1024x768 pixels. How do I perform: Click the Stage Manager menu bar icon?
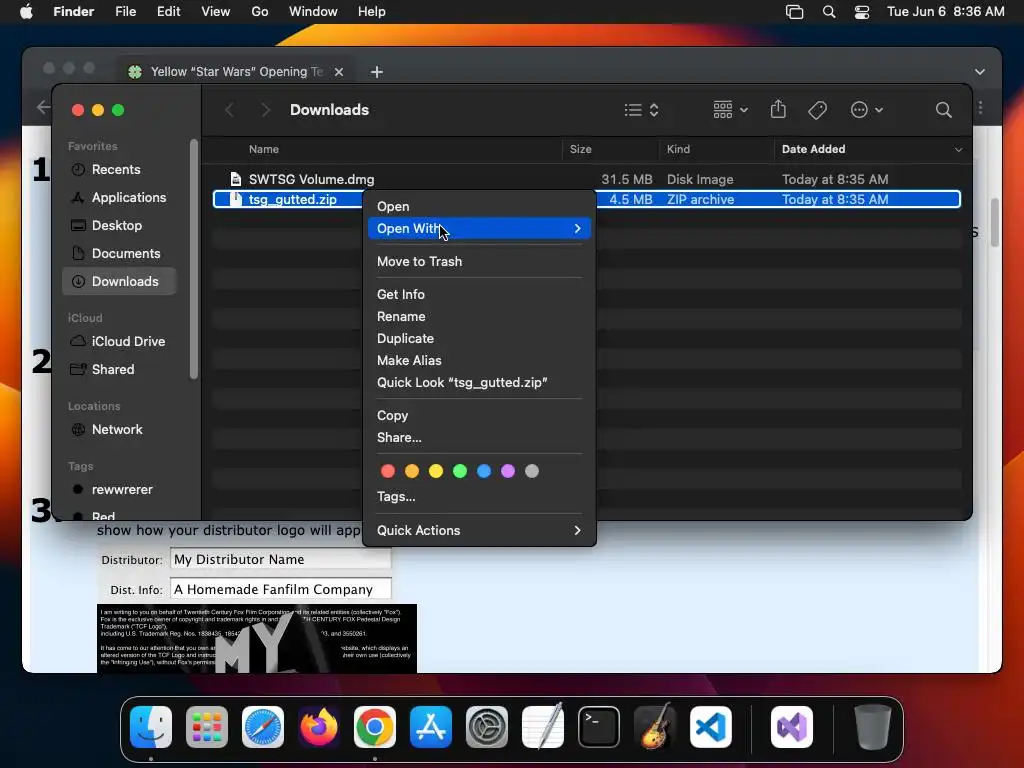click(794, 12)
